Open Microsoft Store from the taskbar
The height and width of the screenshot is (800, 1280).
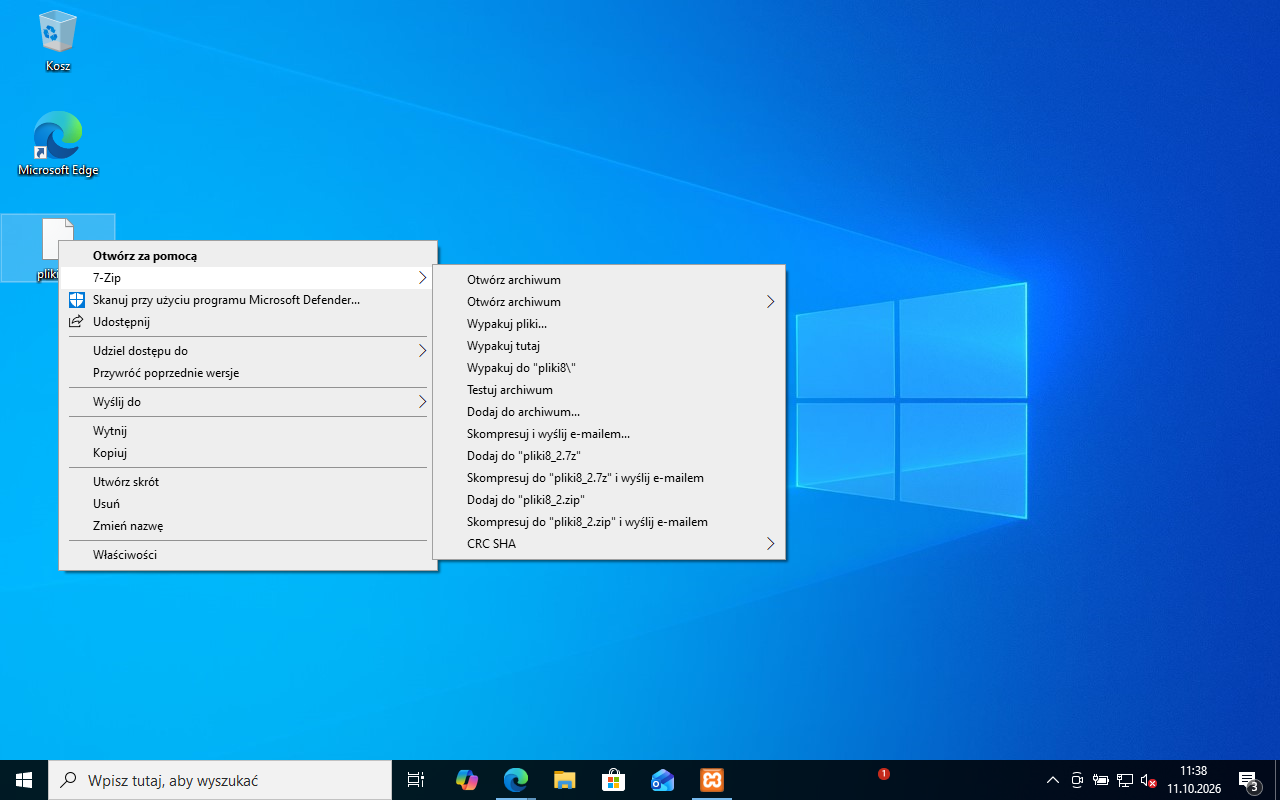tap(613, 780)
